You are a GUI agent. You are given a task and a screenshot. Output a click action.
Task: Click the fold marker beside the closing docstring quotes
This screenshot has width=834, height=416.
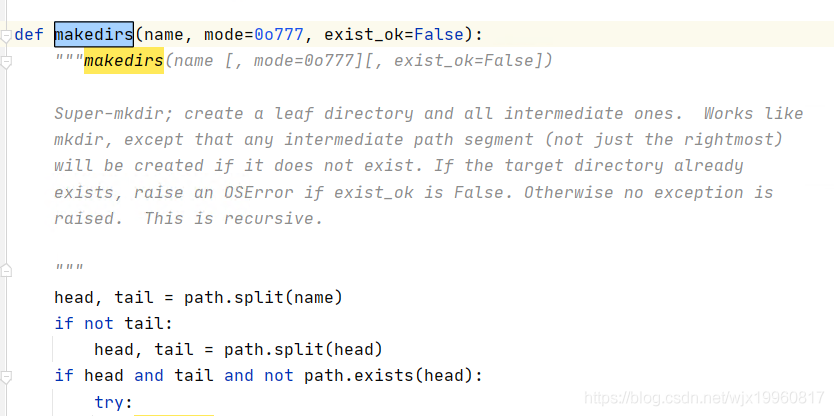pos(6,270)
